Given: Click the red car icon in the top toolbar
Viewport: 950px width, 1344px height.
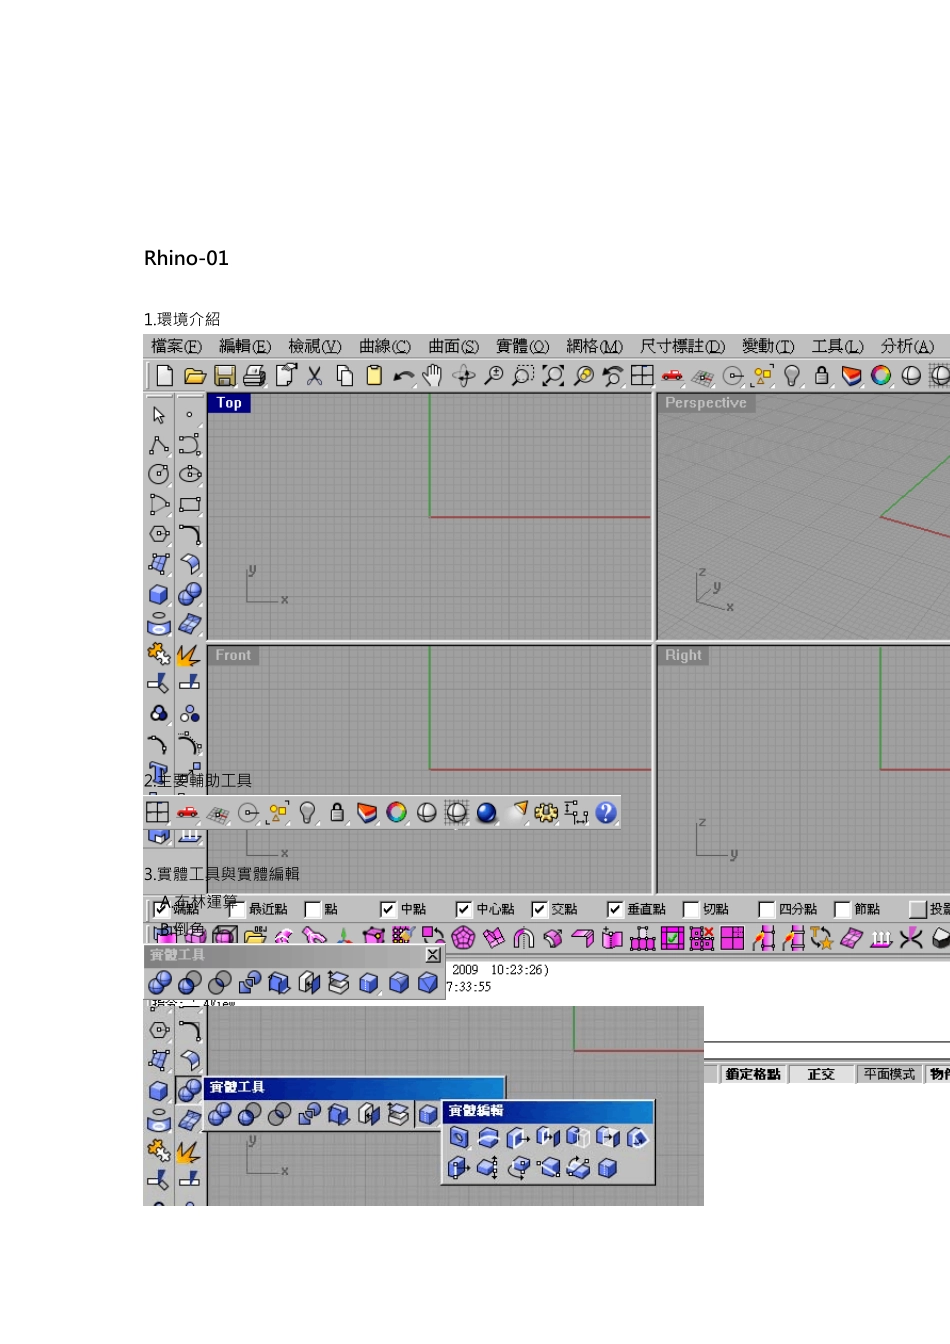Looking at the screenshot, I should coord(672,376).
